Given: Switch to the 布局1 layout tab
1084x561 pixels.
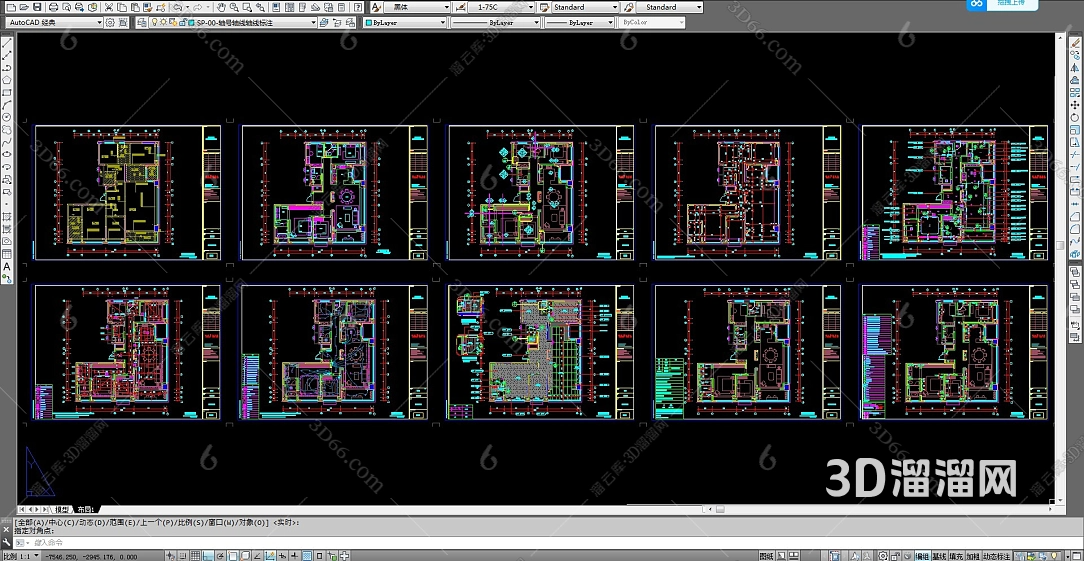Looking at the screenshot, I should (86, 509).
